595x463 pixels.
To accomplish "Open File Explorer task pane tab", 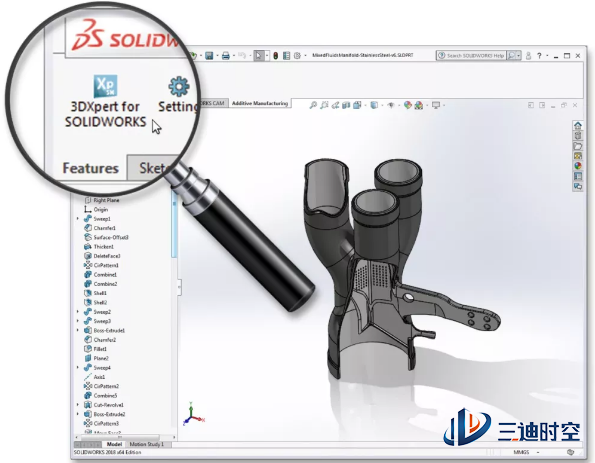I will click(578, 146).
